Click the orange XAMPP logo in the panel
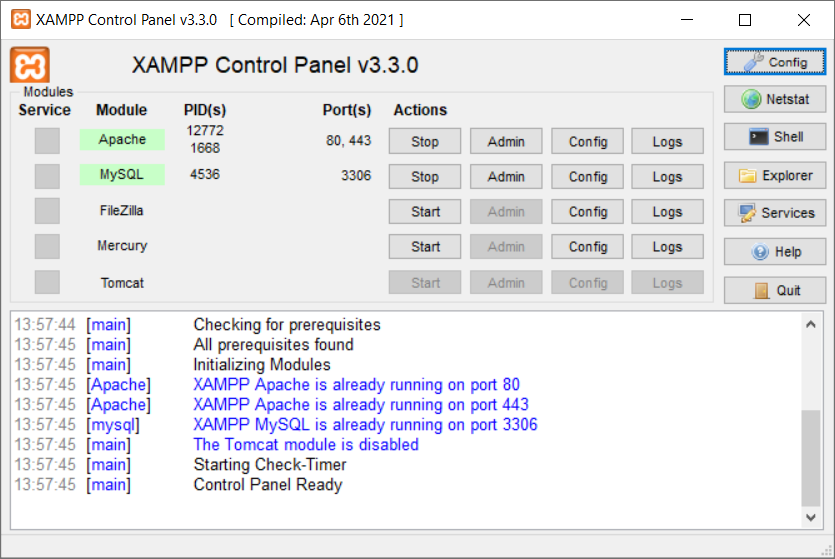 point(30,65)
